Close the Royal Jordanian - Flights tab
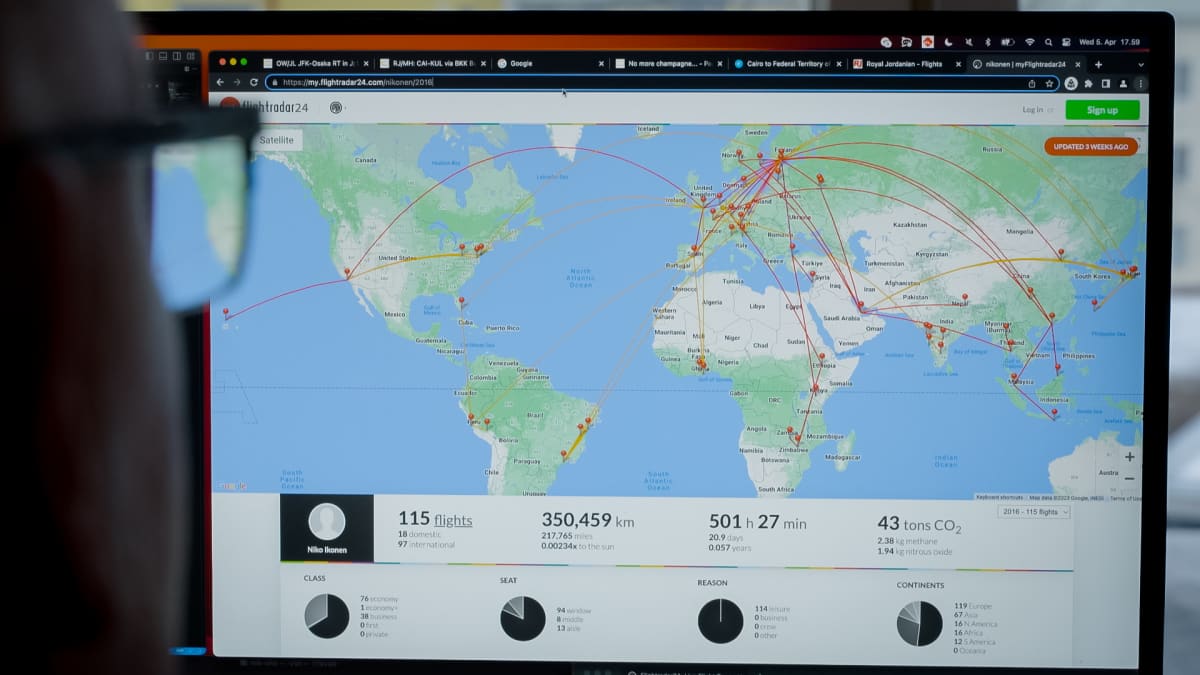Image resolution: width=1200 pixels, height=675 pixels. point(956,64)
